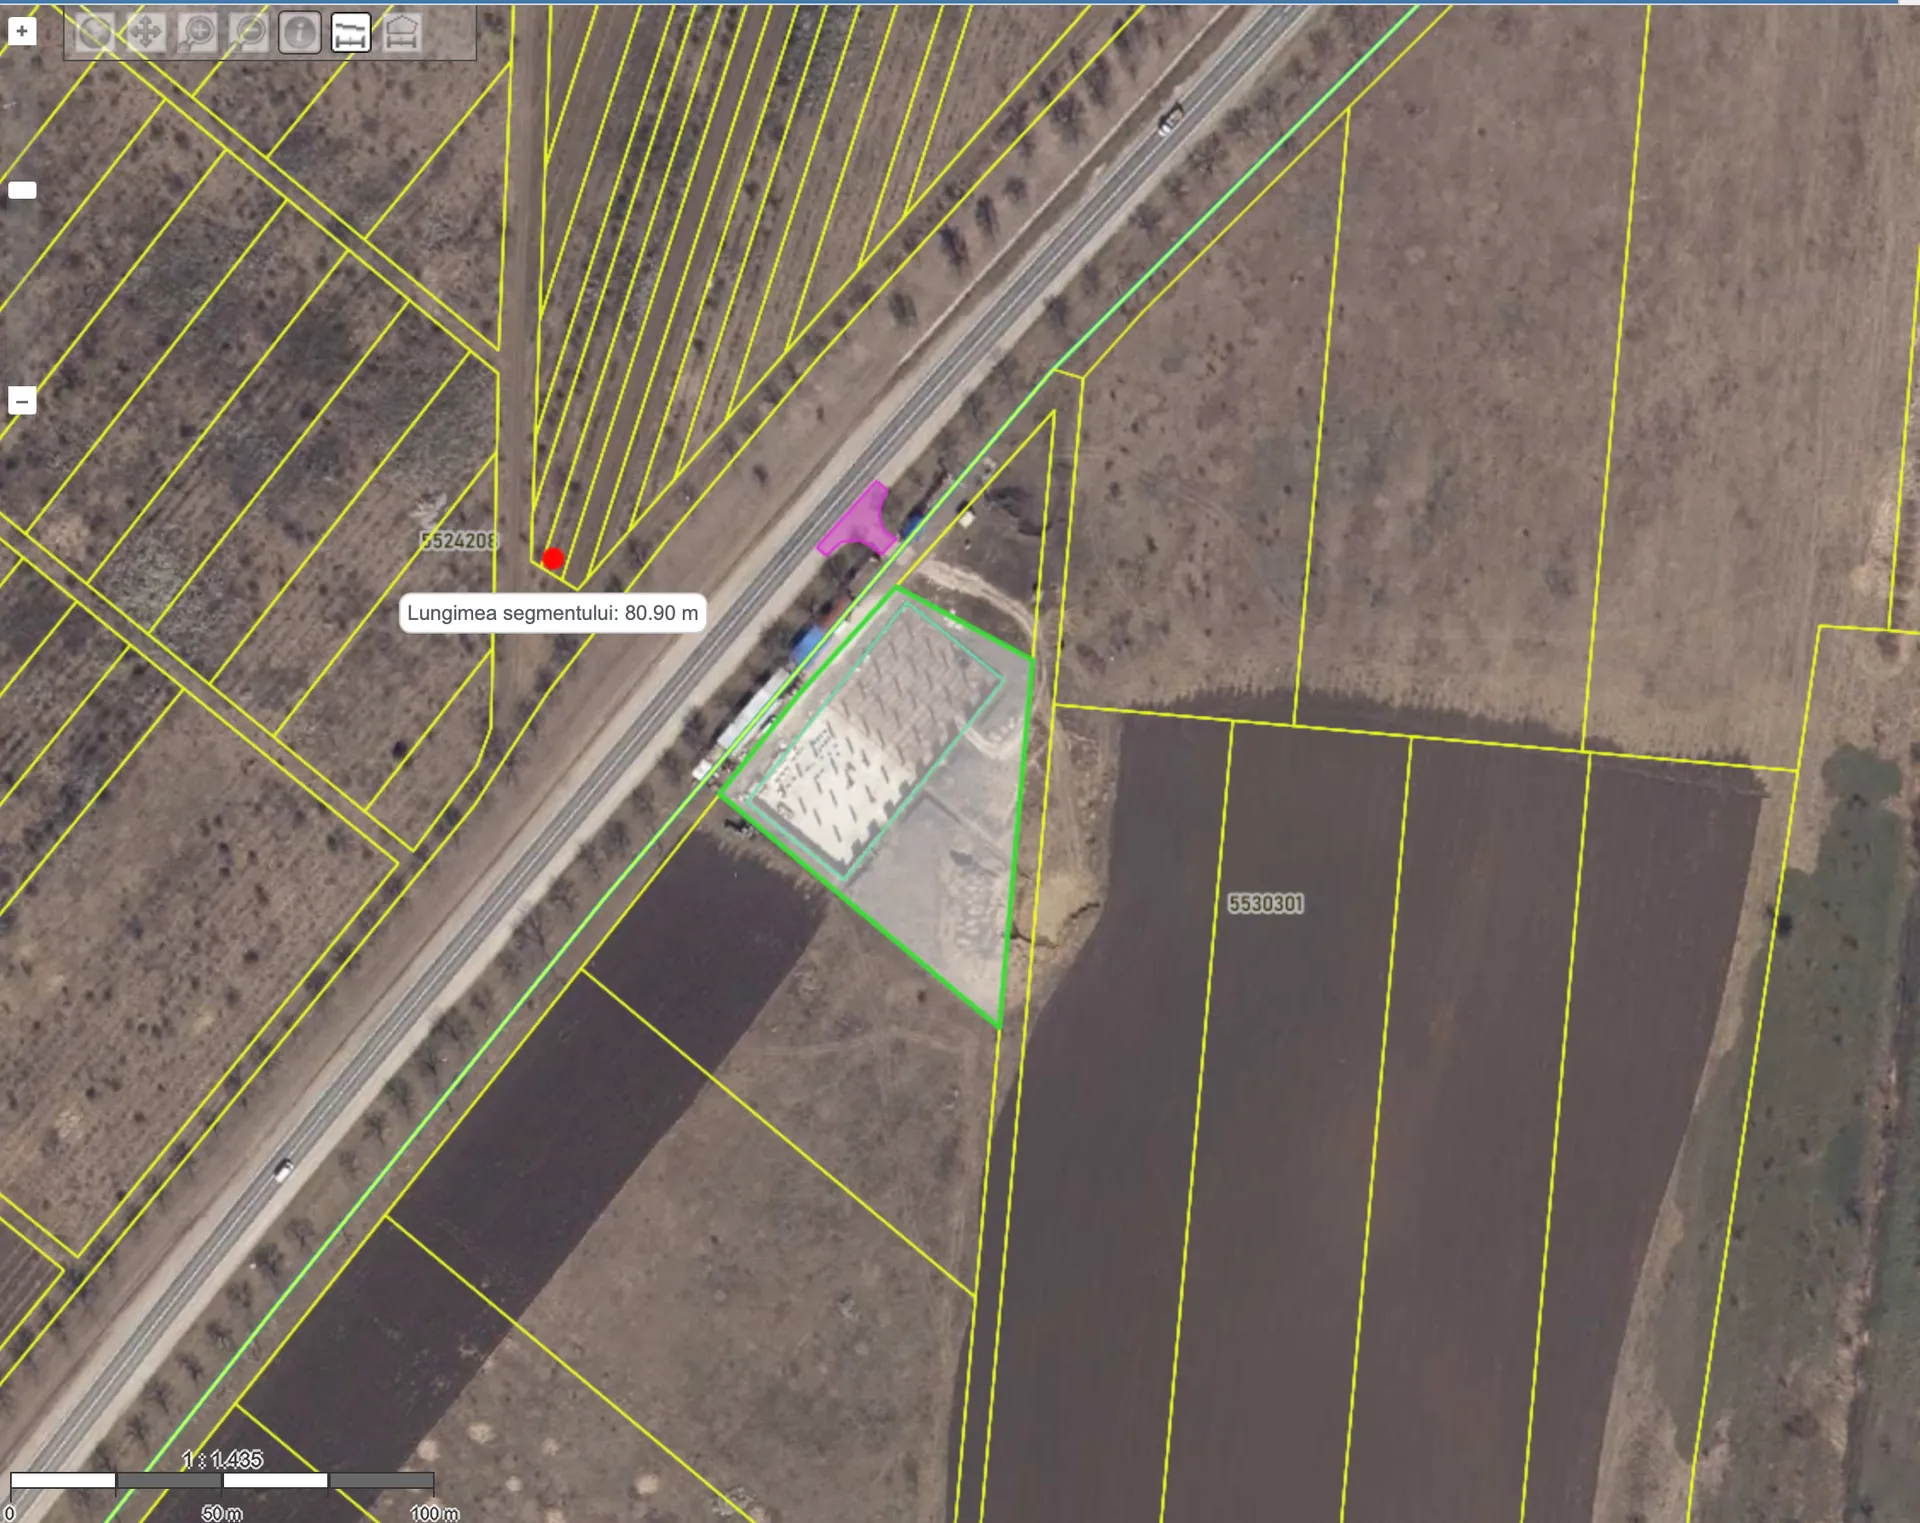The height and width of the screenshot is (1523, 1920).
Task: Click the 1:1,435 scale ratio text
Action: (x=222, y=1459)
